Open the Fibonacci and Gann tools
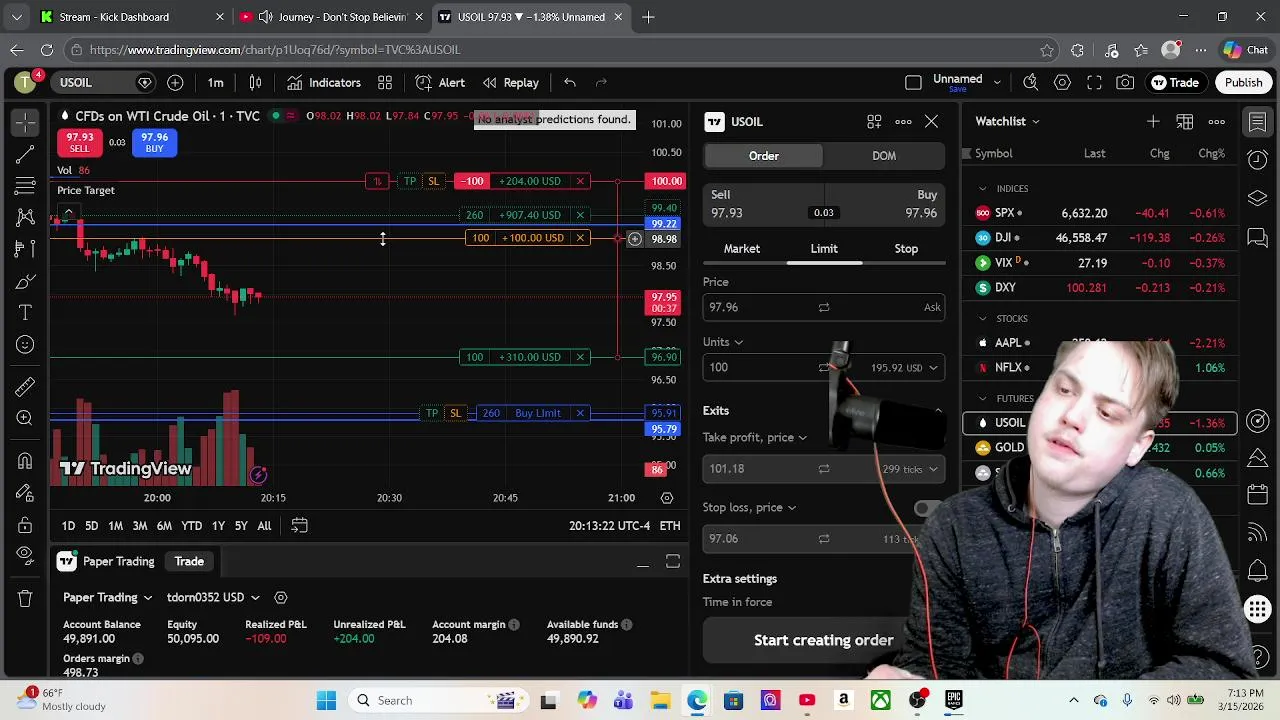 pyautogui.click(x=25, y=186)
